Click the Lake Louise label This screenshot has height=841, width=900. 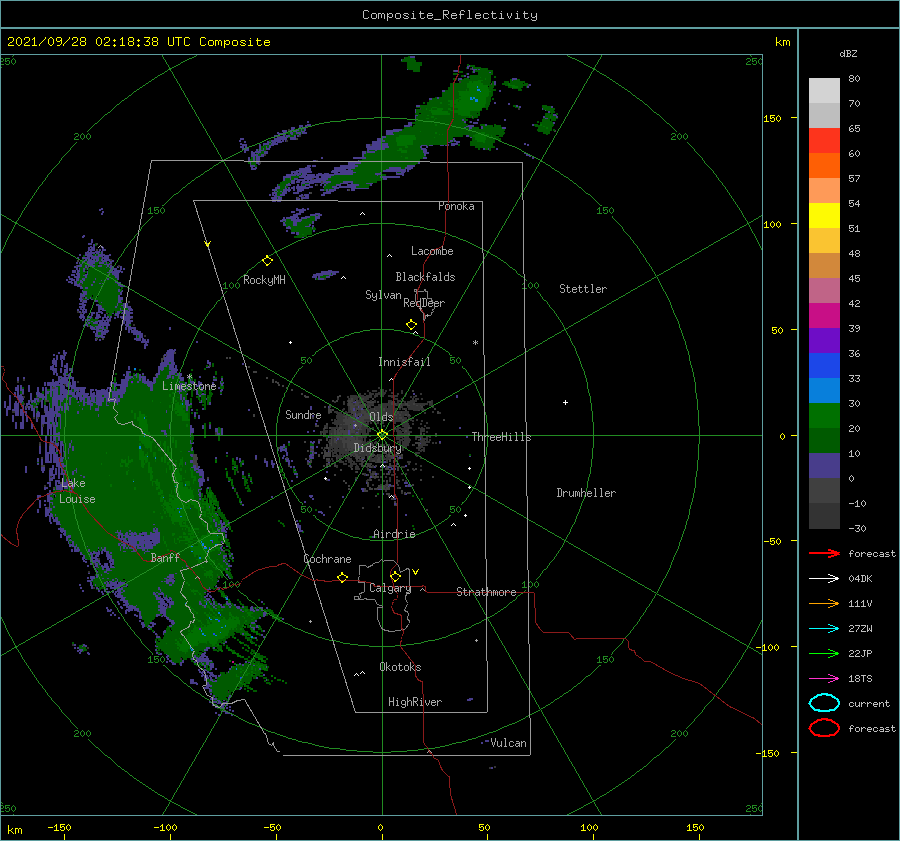pyautogui.click(x=77, y=491)
